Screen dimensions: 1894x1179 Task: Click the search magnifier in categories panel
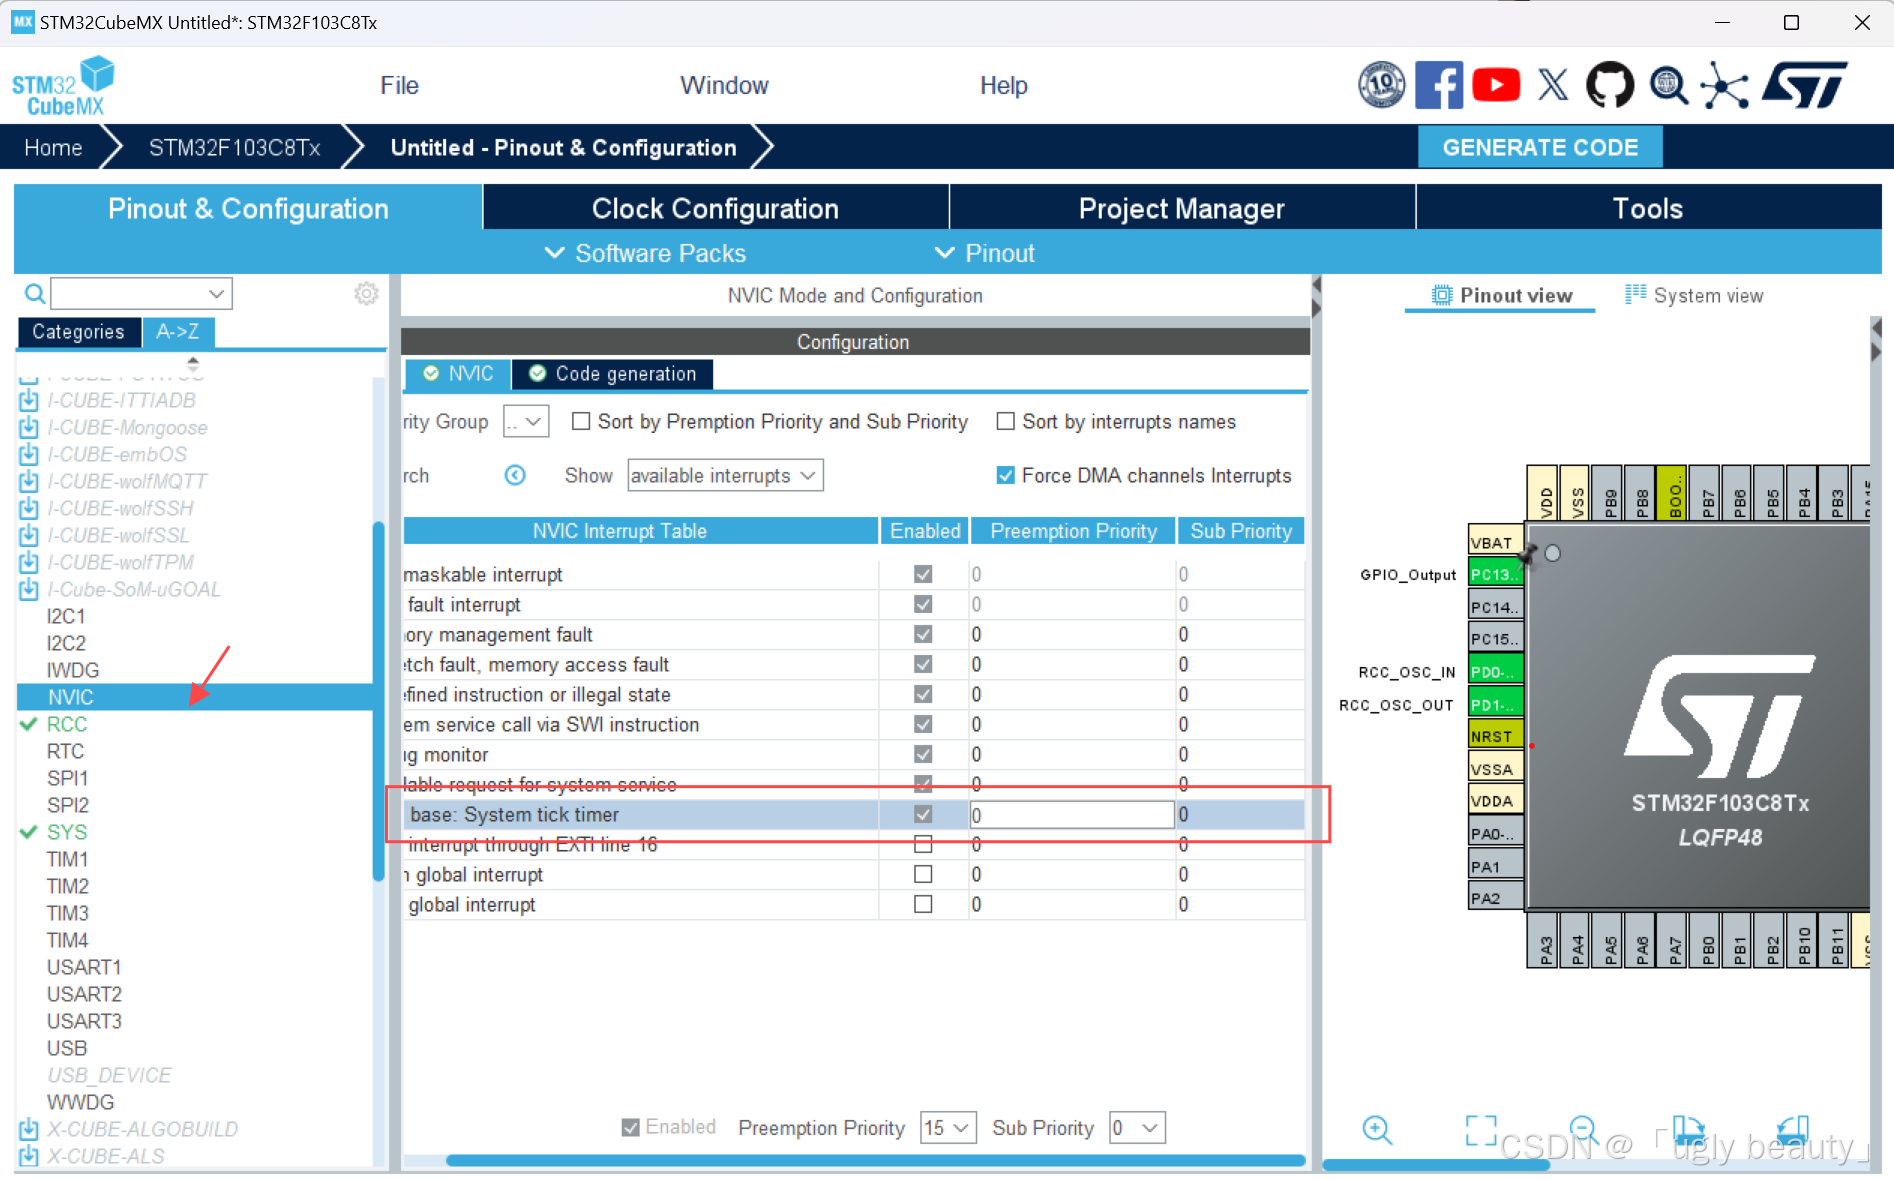pos(34,294)
